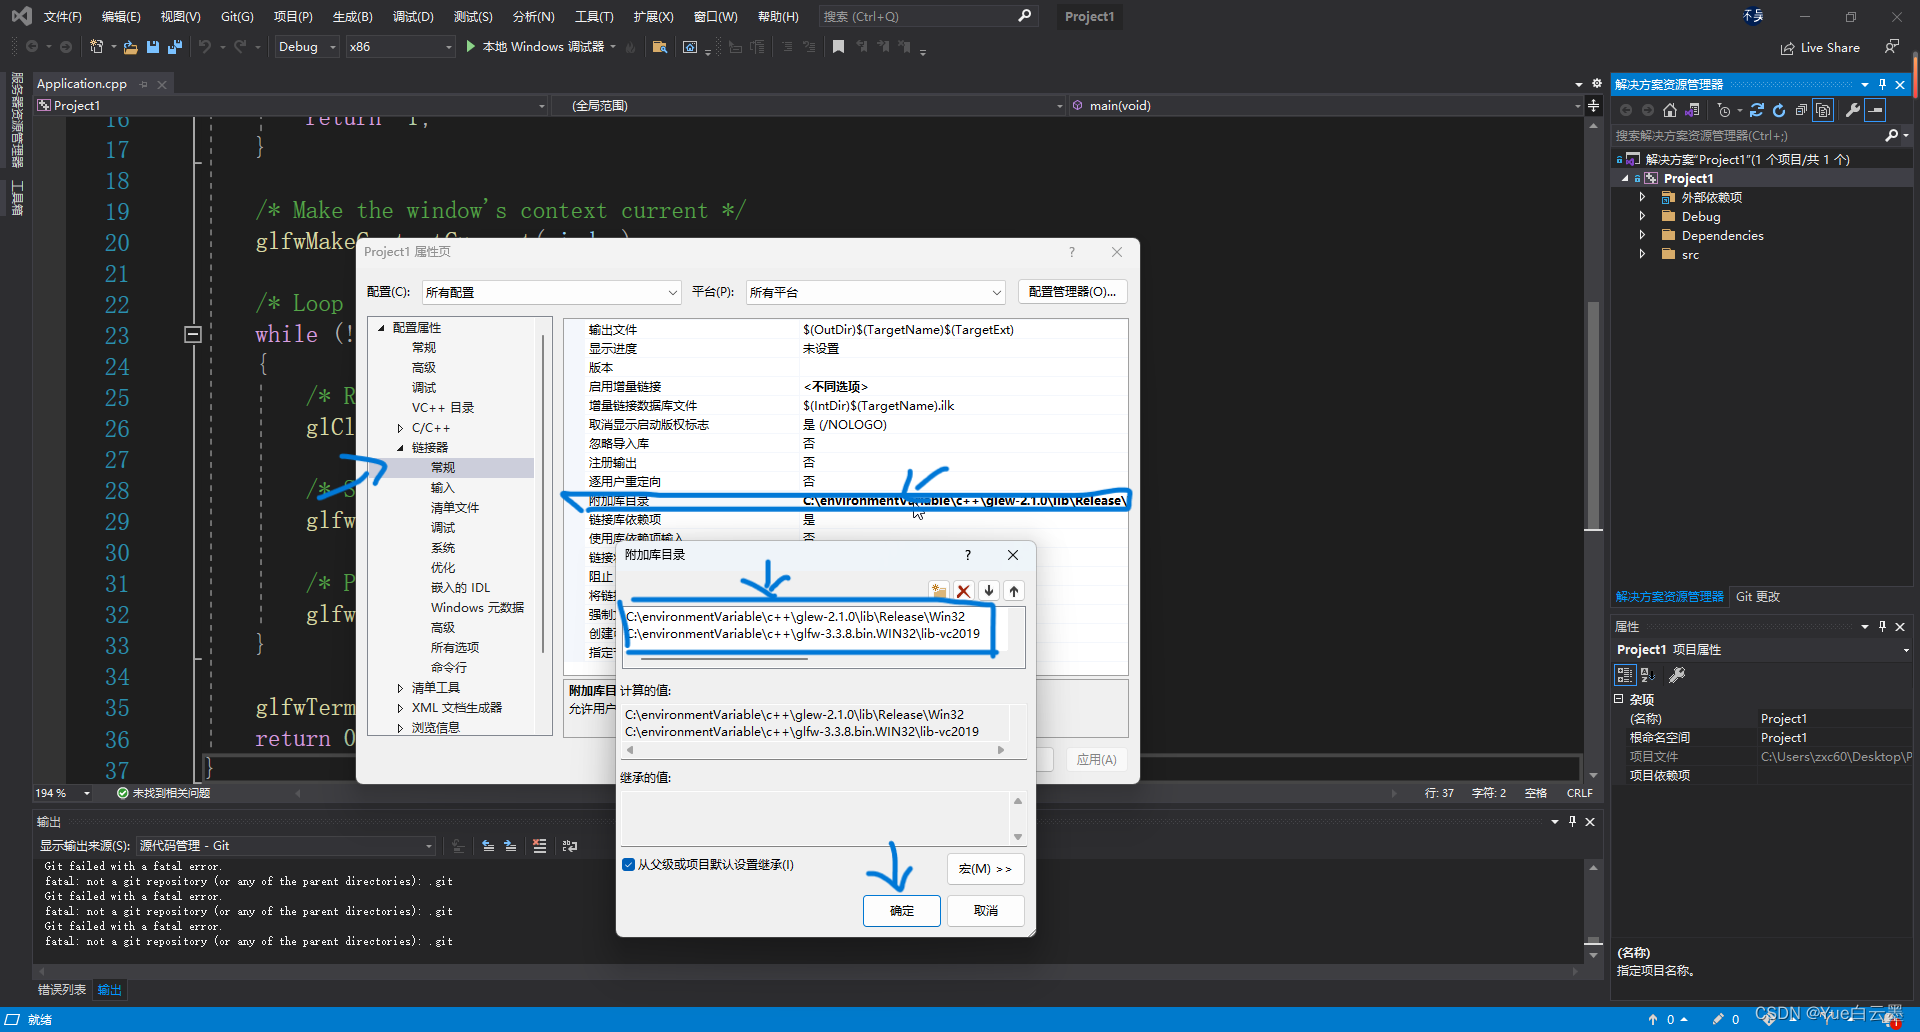The image size is (1920, 1032).
Task: Expand the C/C++ tree node
Action: tap(400, 428)
